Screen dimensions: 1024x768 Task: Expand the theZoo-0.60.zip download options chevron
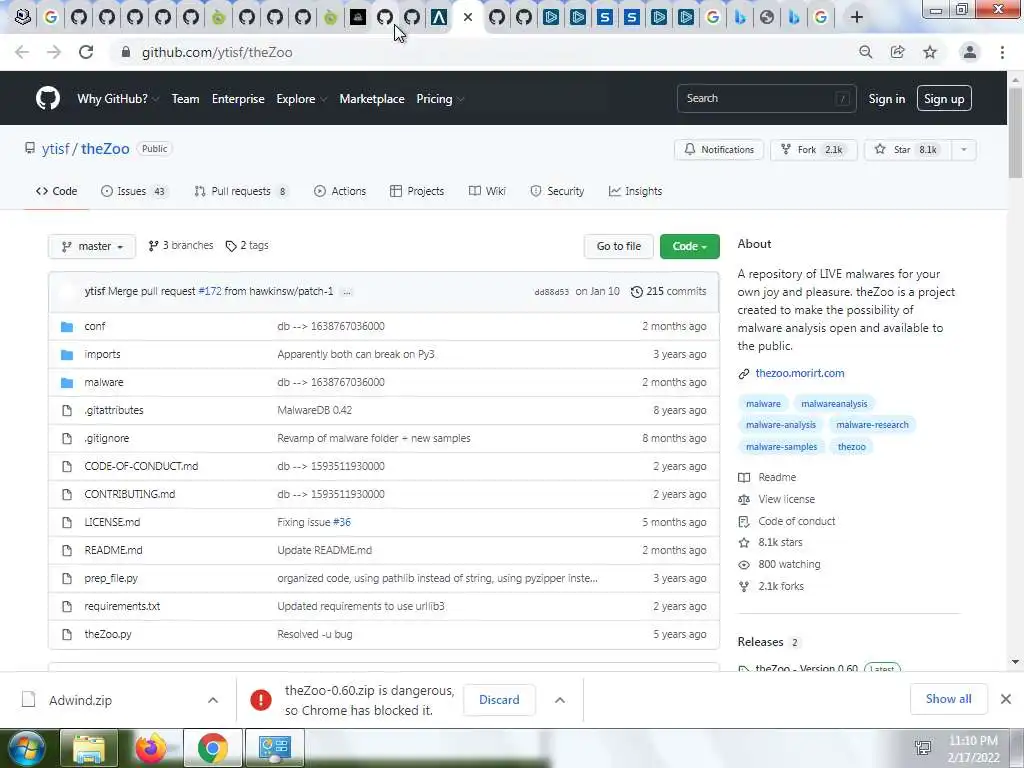pyautogui.click(x=560, y=700)
